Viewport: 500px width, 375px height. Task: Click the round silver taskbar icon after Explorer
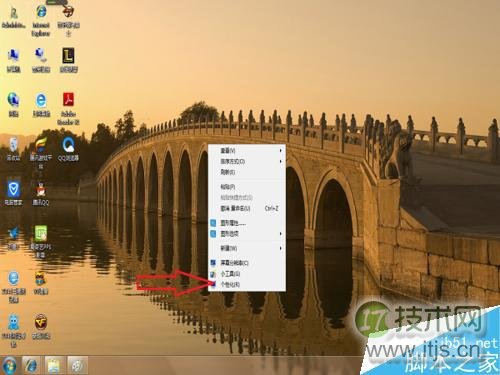(x=77, y=366)
